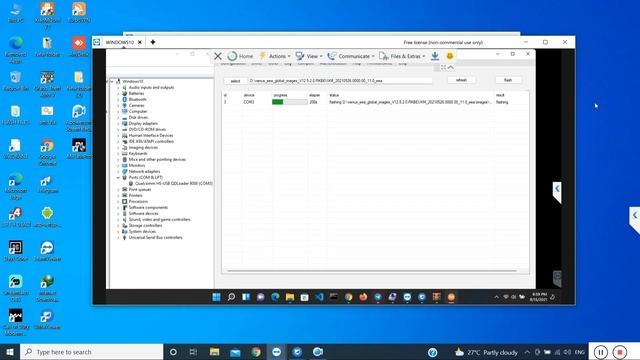Open Microsoft Edge desktop shortcut
The image size is (640, 360).
[16, 186]
